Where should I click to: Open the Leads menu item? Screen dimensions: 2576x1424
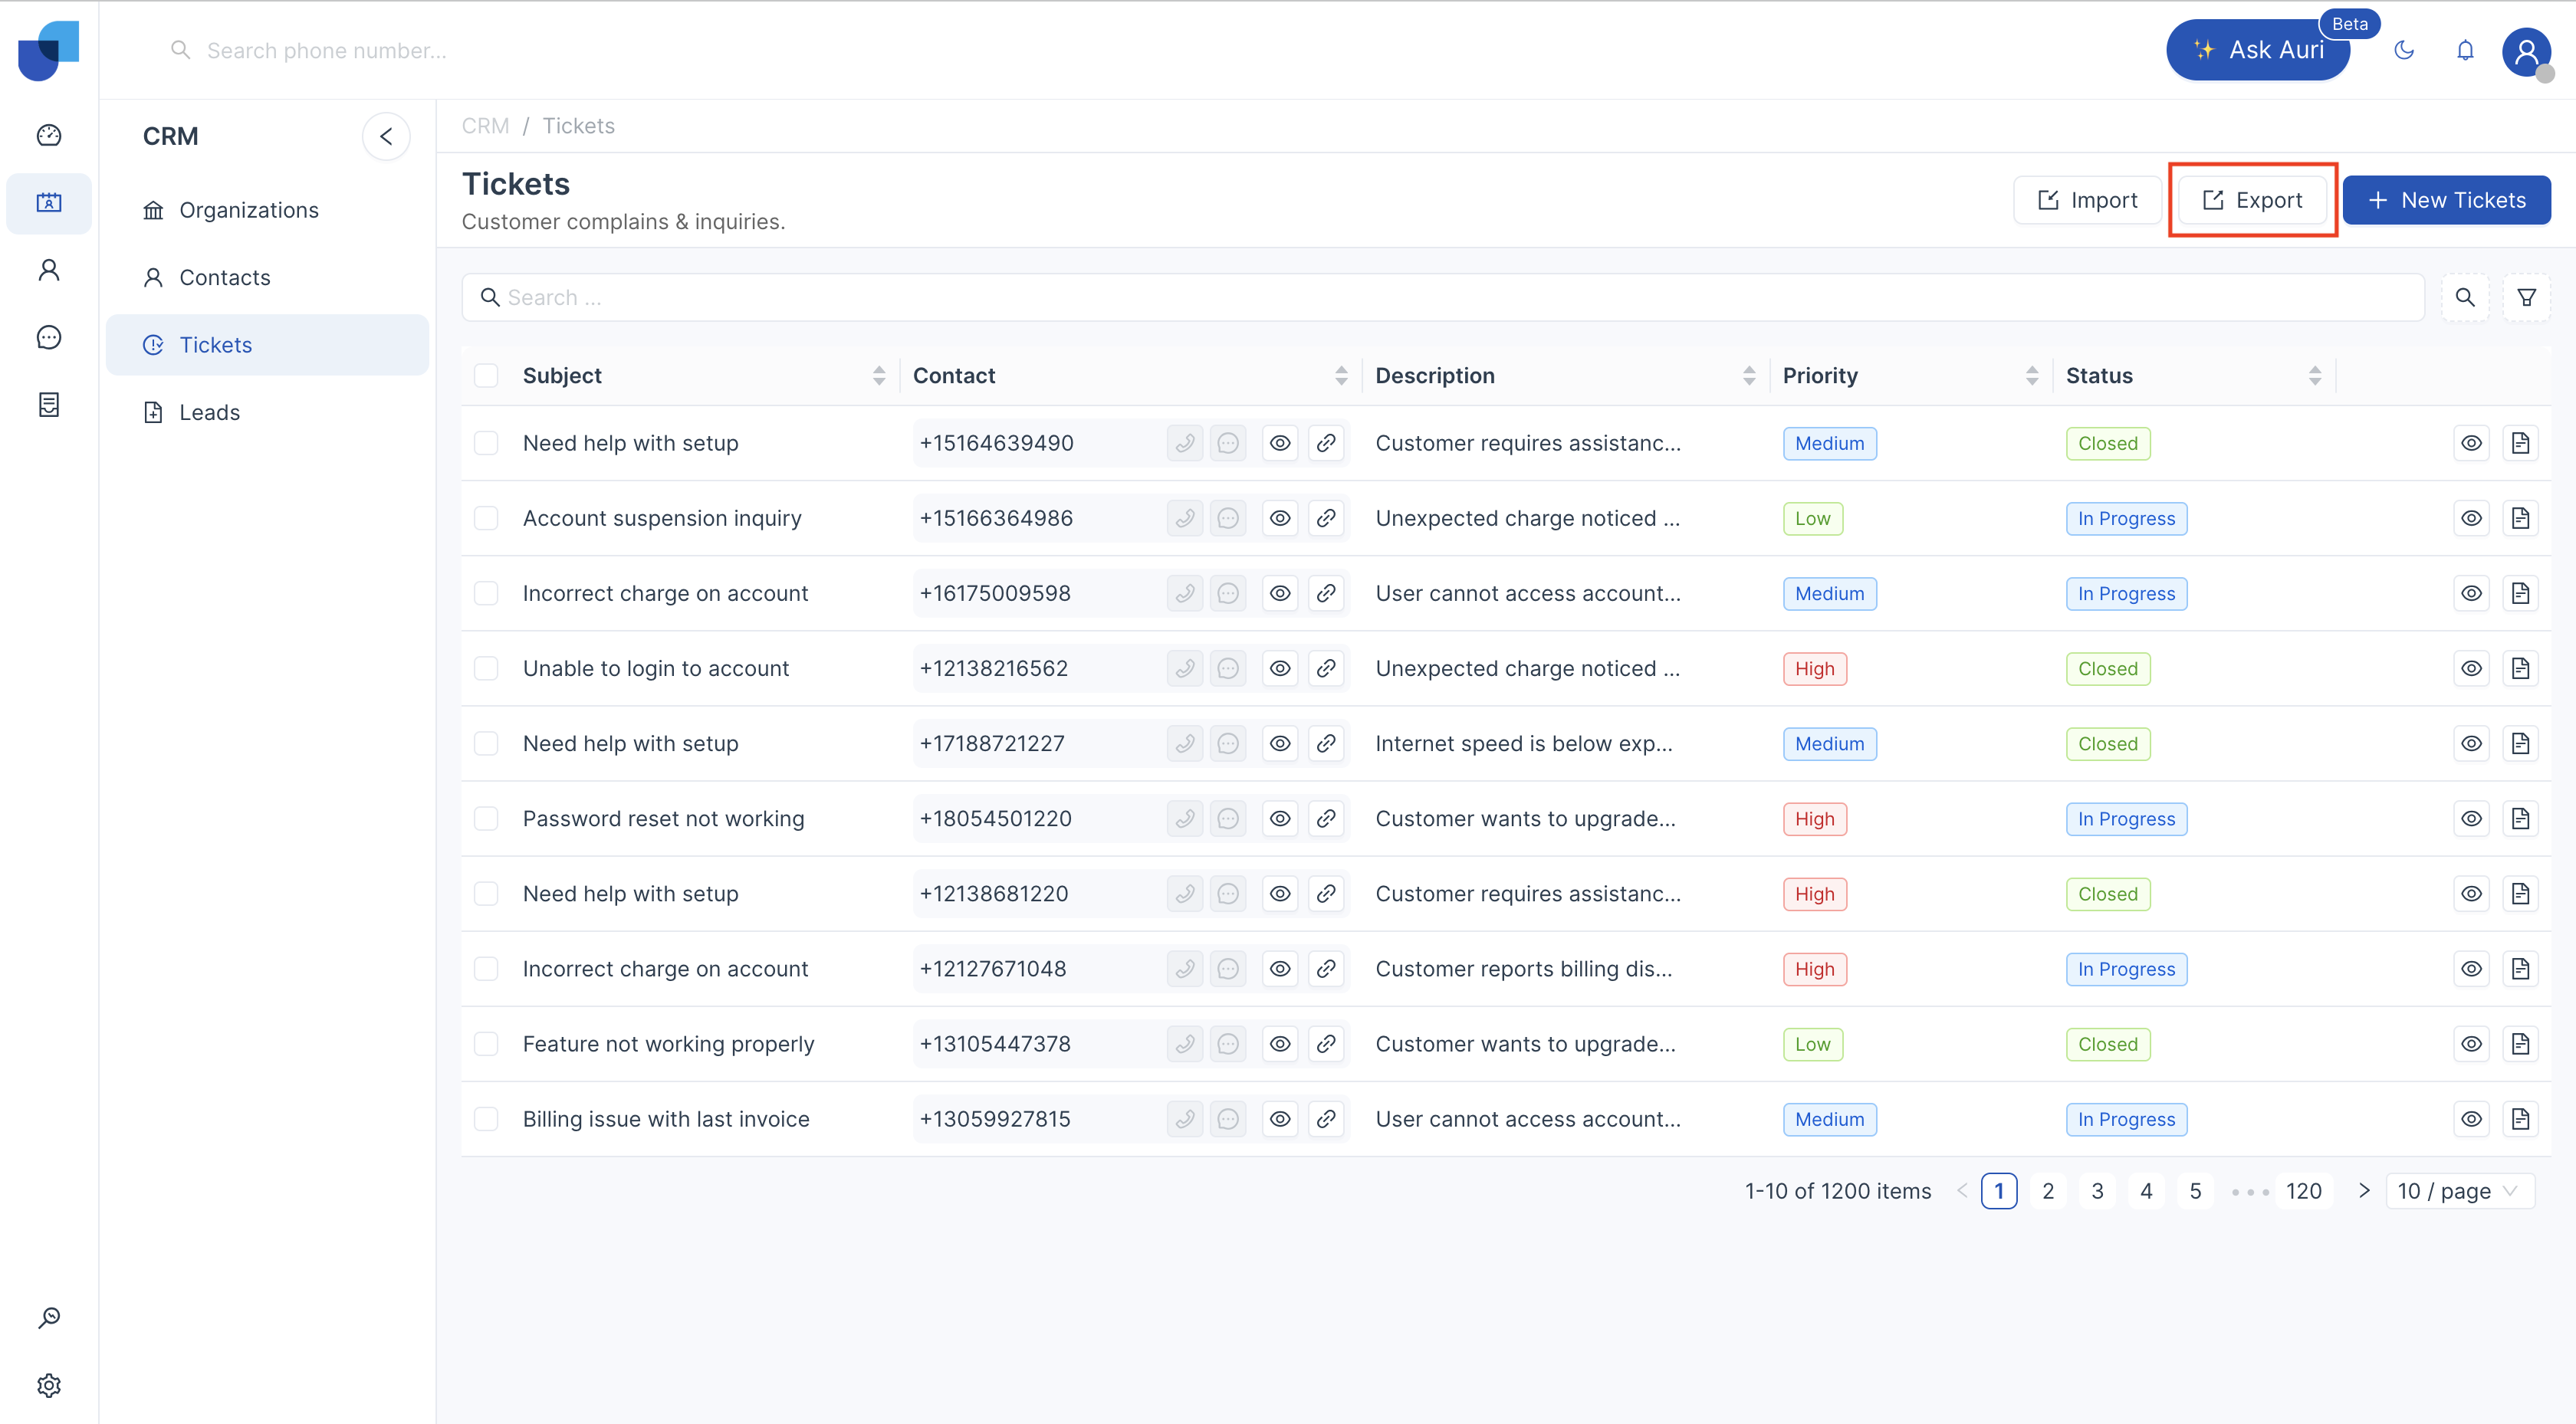209,412
